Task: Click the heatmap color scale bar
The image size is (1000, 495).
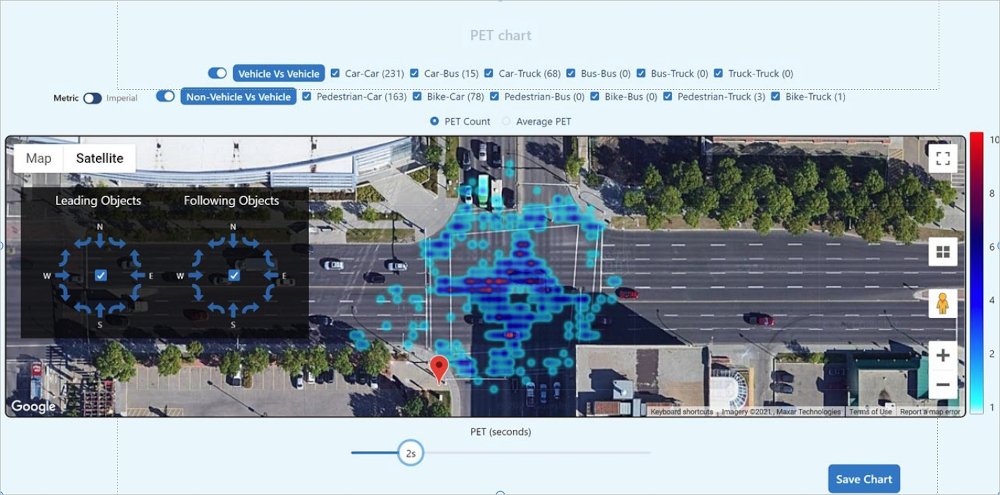Action: point(976,273)
